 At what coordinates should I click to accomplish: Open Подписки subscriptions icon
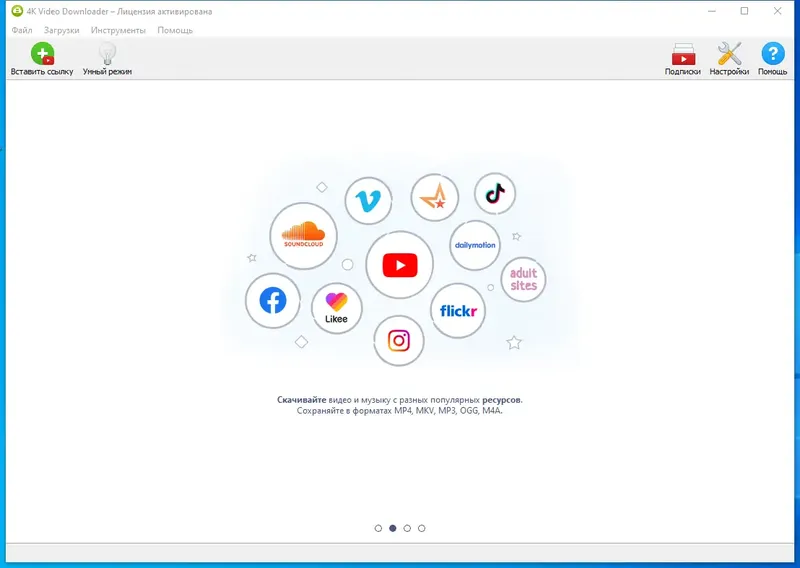683,54
